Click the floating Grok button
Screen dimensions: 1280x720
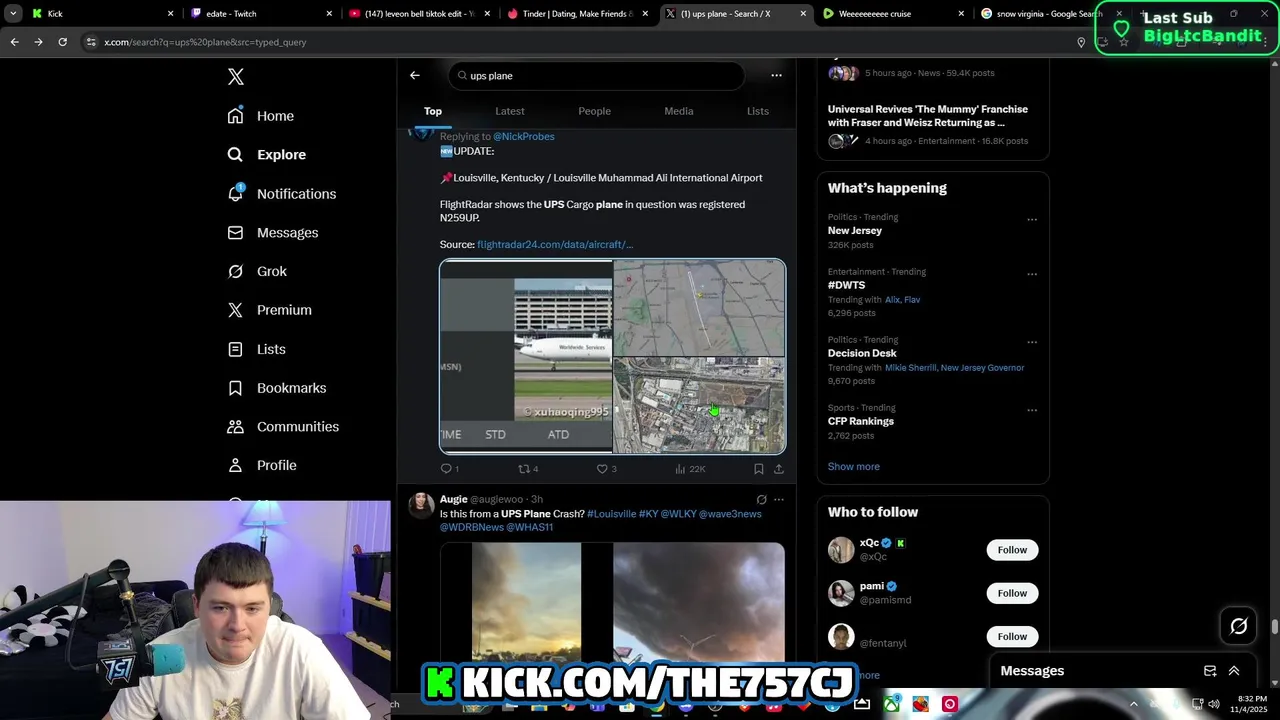point(1239,626)
